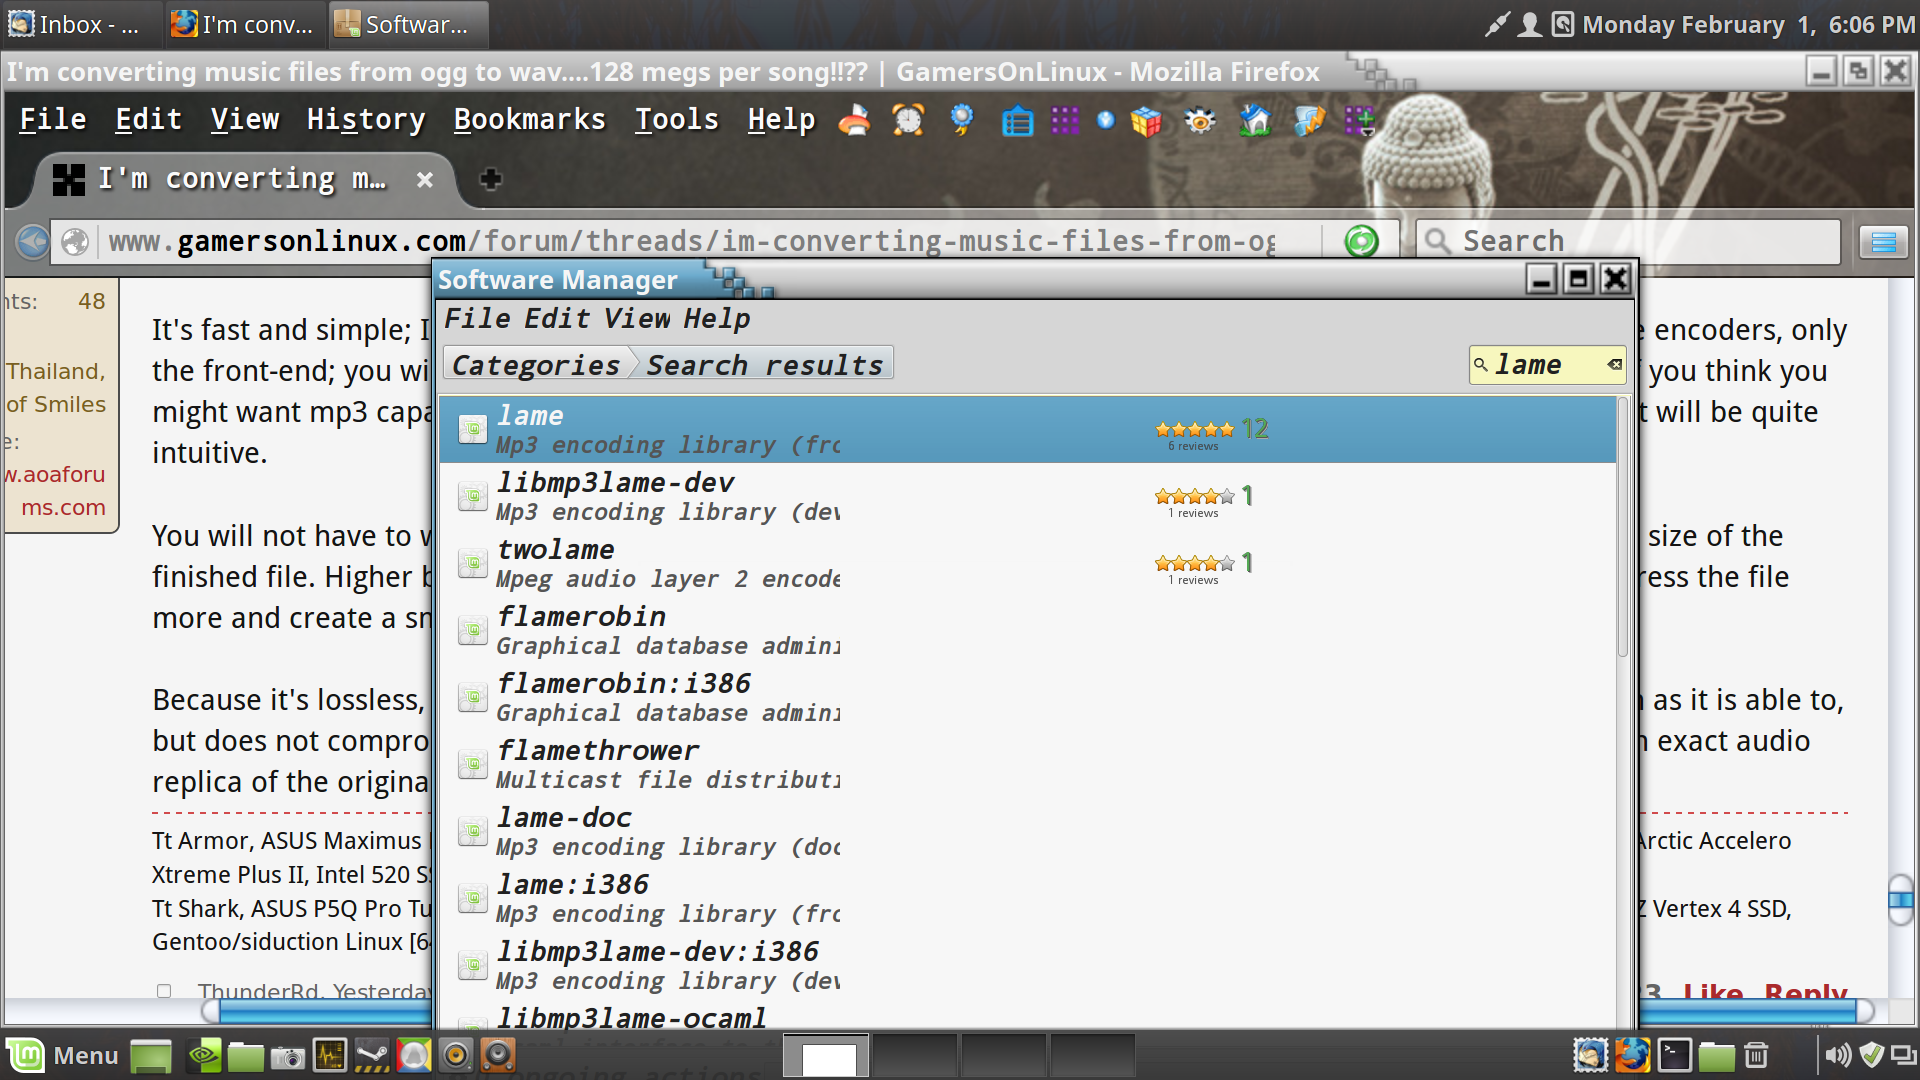
Task: Click the folder with lightning bolt icon
Action: click(x=1308, y=120)
